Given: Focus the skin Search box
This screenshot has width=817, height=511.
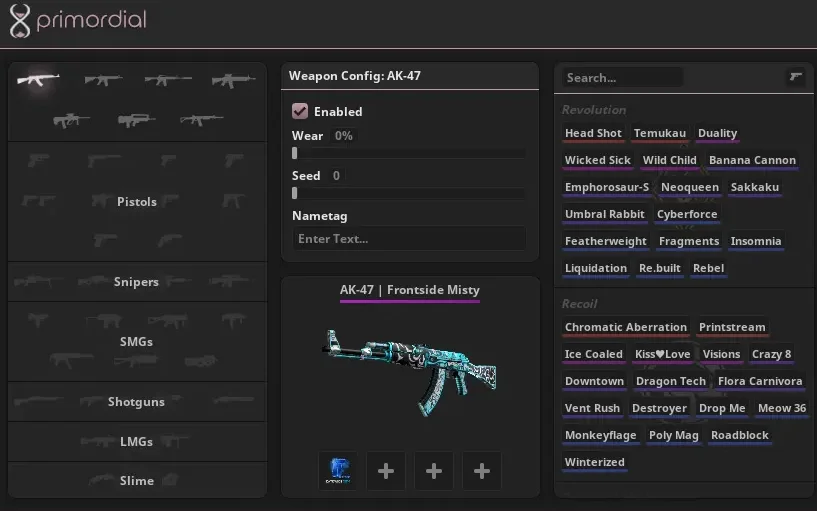Looking at the screenshot, I should coord(622,77).
